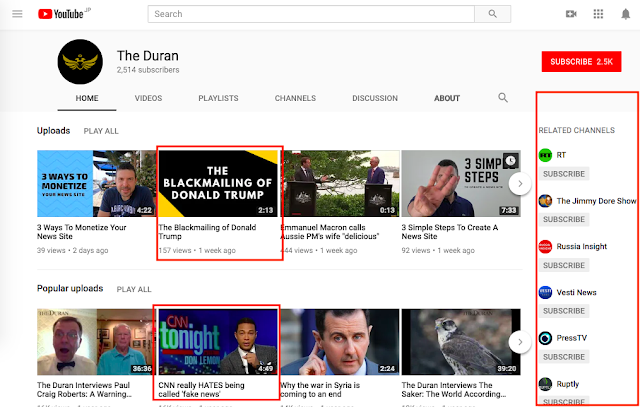Play all Uploads
The image size is (640, 407).
pyautogui.click(x=101, y=131)
